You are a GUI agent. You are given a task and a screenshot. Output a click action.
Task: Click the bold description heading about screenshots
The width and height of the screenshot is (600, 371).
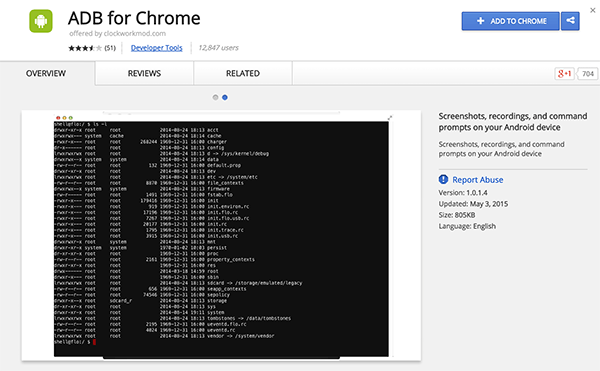(x=513, y=122)
